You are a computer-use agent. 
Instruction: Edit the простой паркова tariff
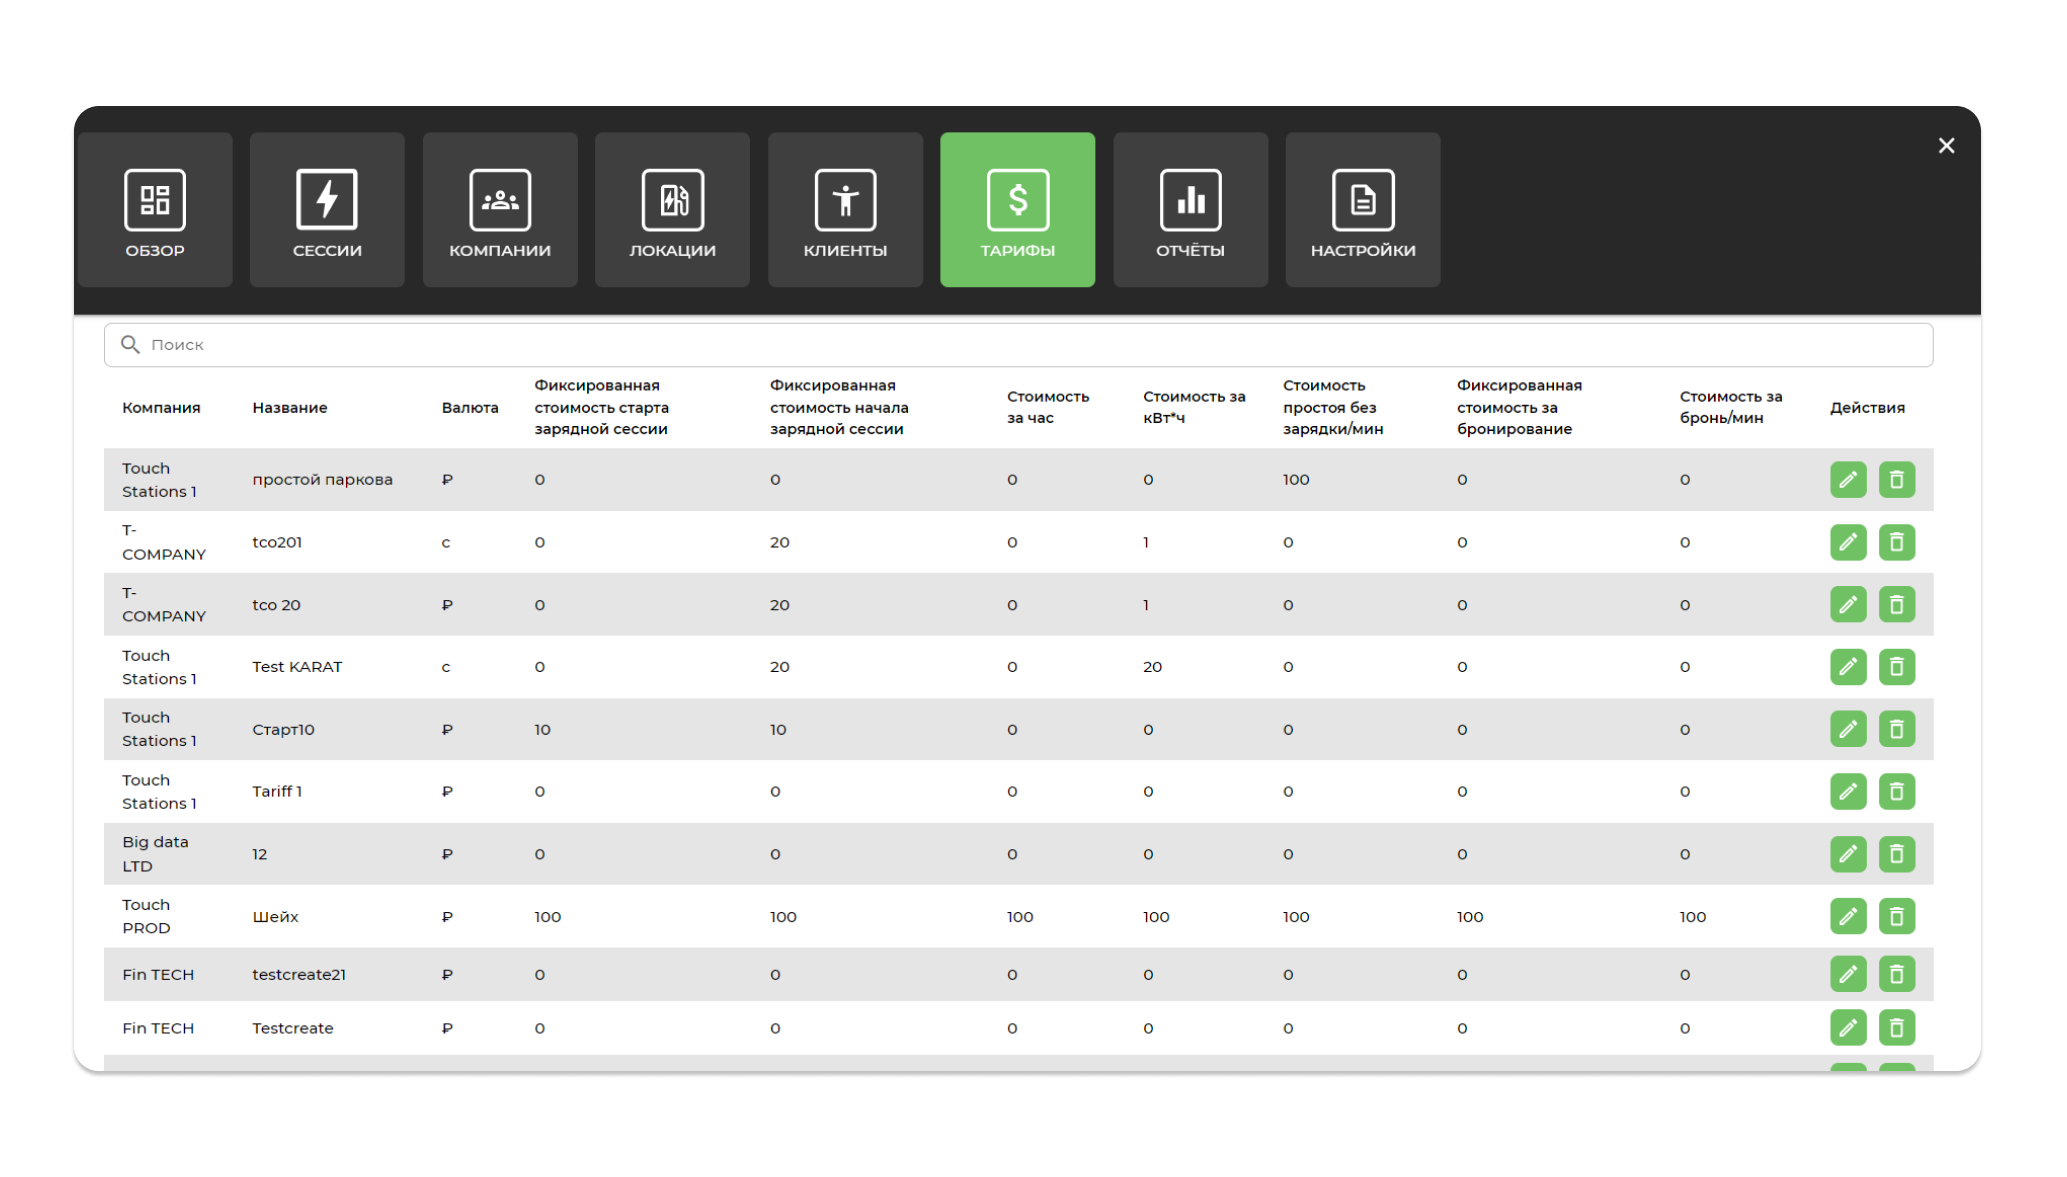[1847, 480]
